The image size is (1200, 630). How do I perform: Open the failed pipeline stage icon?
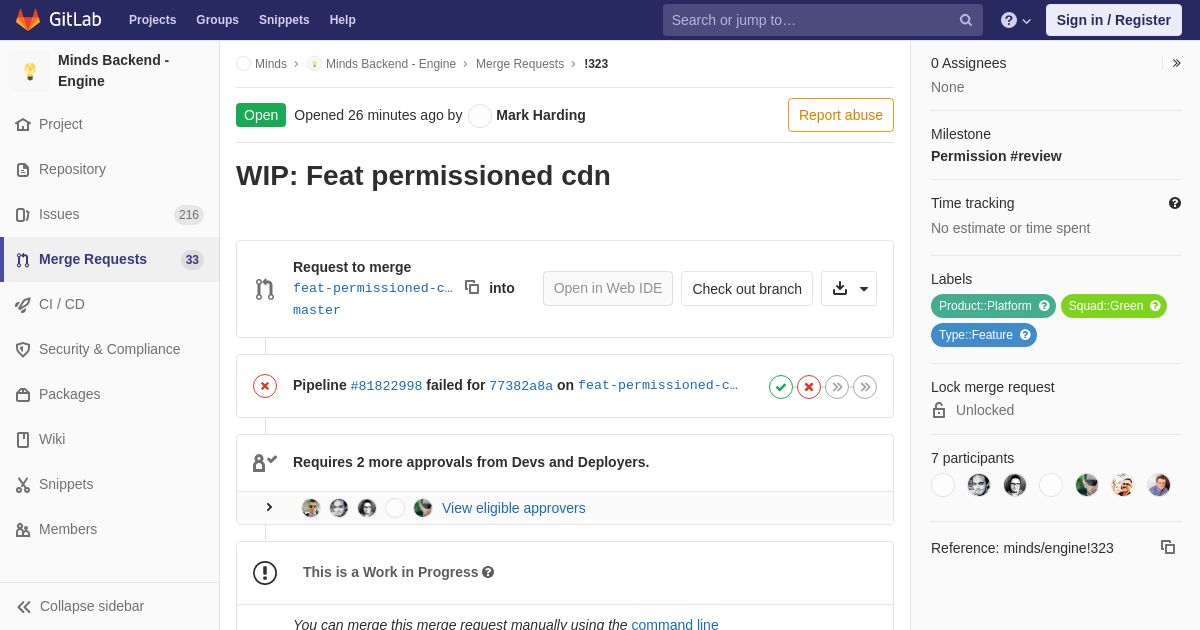809,387
